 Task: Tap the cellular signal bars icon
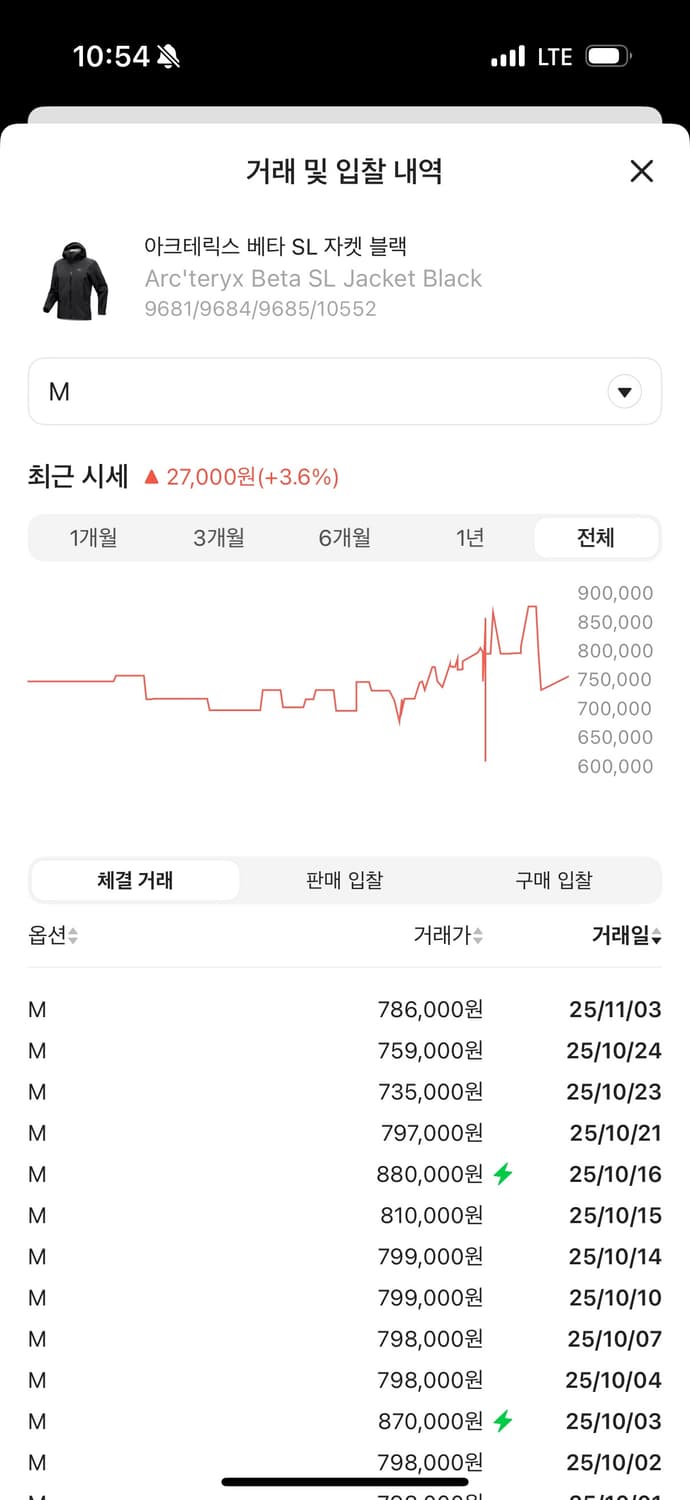[506, 57]
